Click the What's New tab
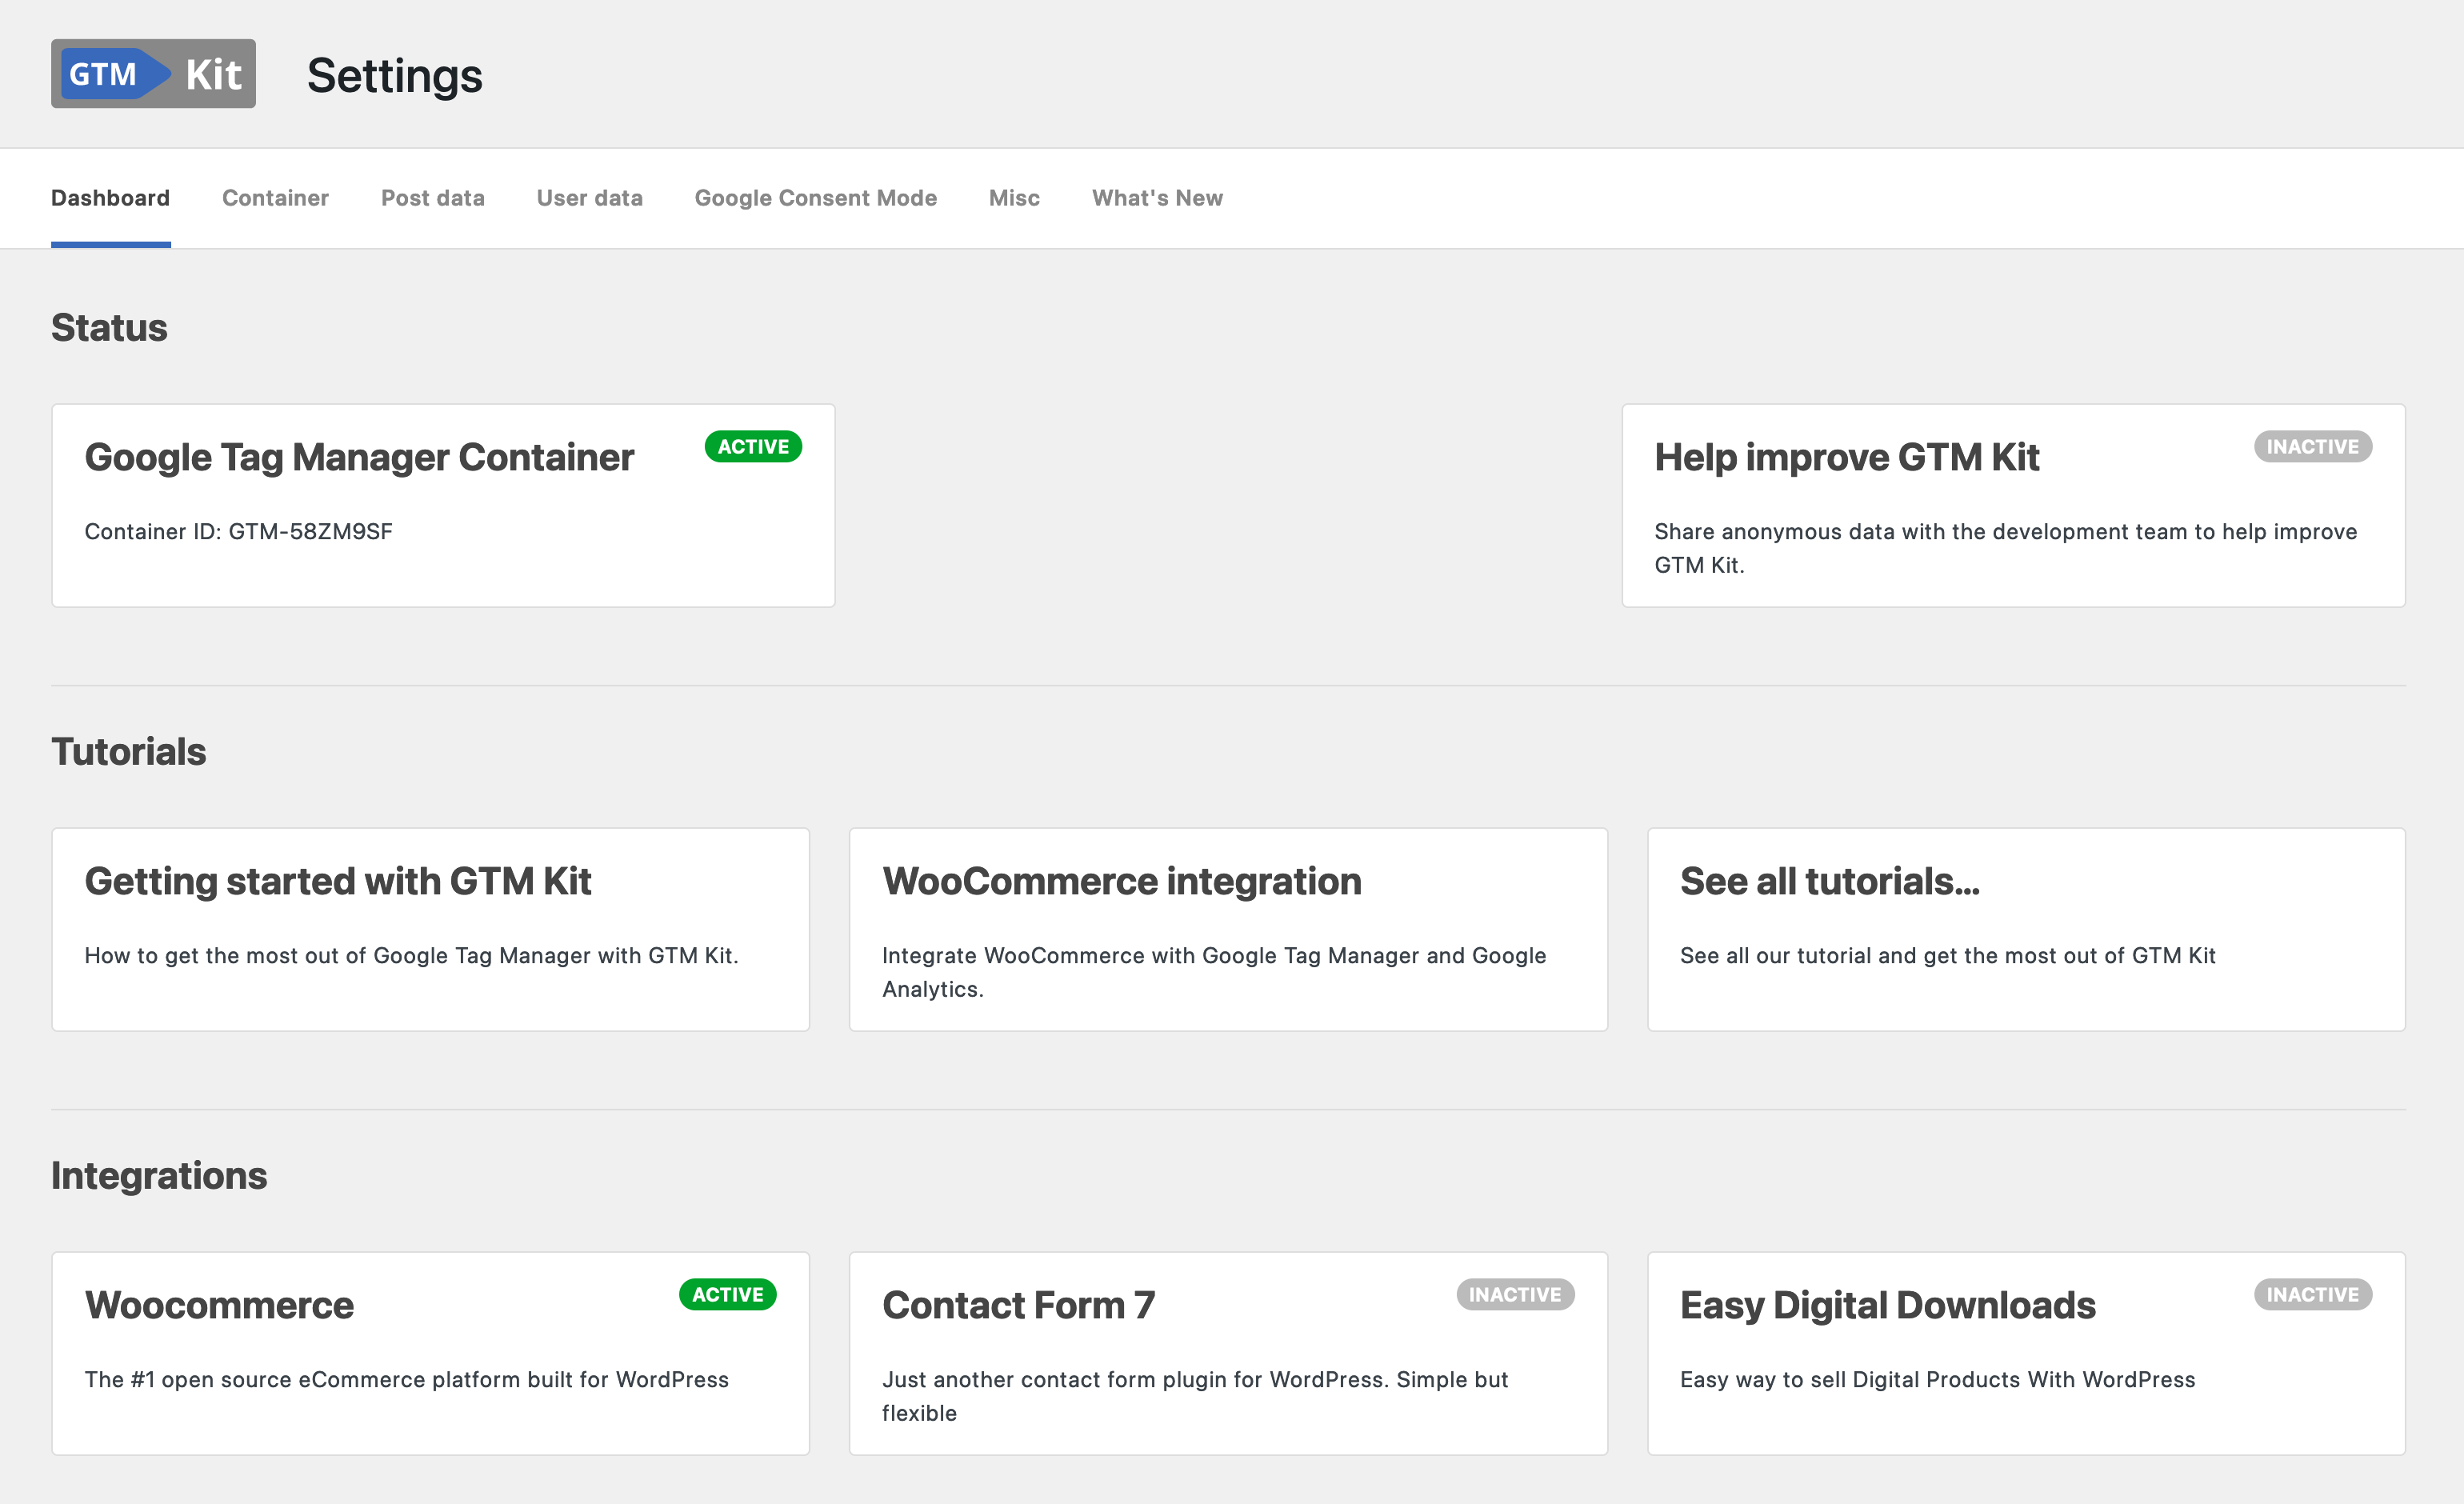Viewport: 2464px width, 1504px height. (1154, 197)
